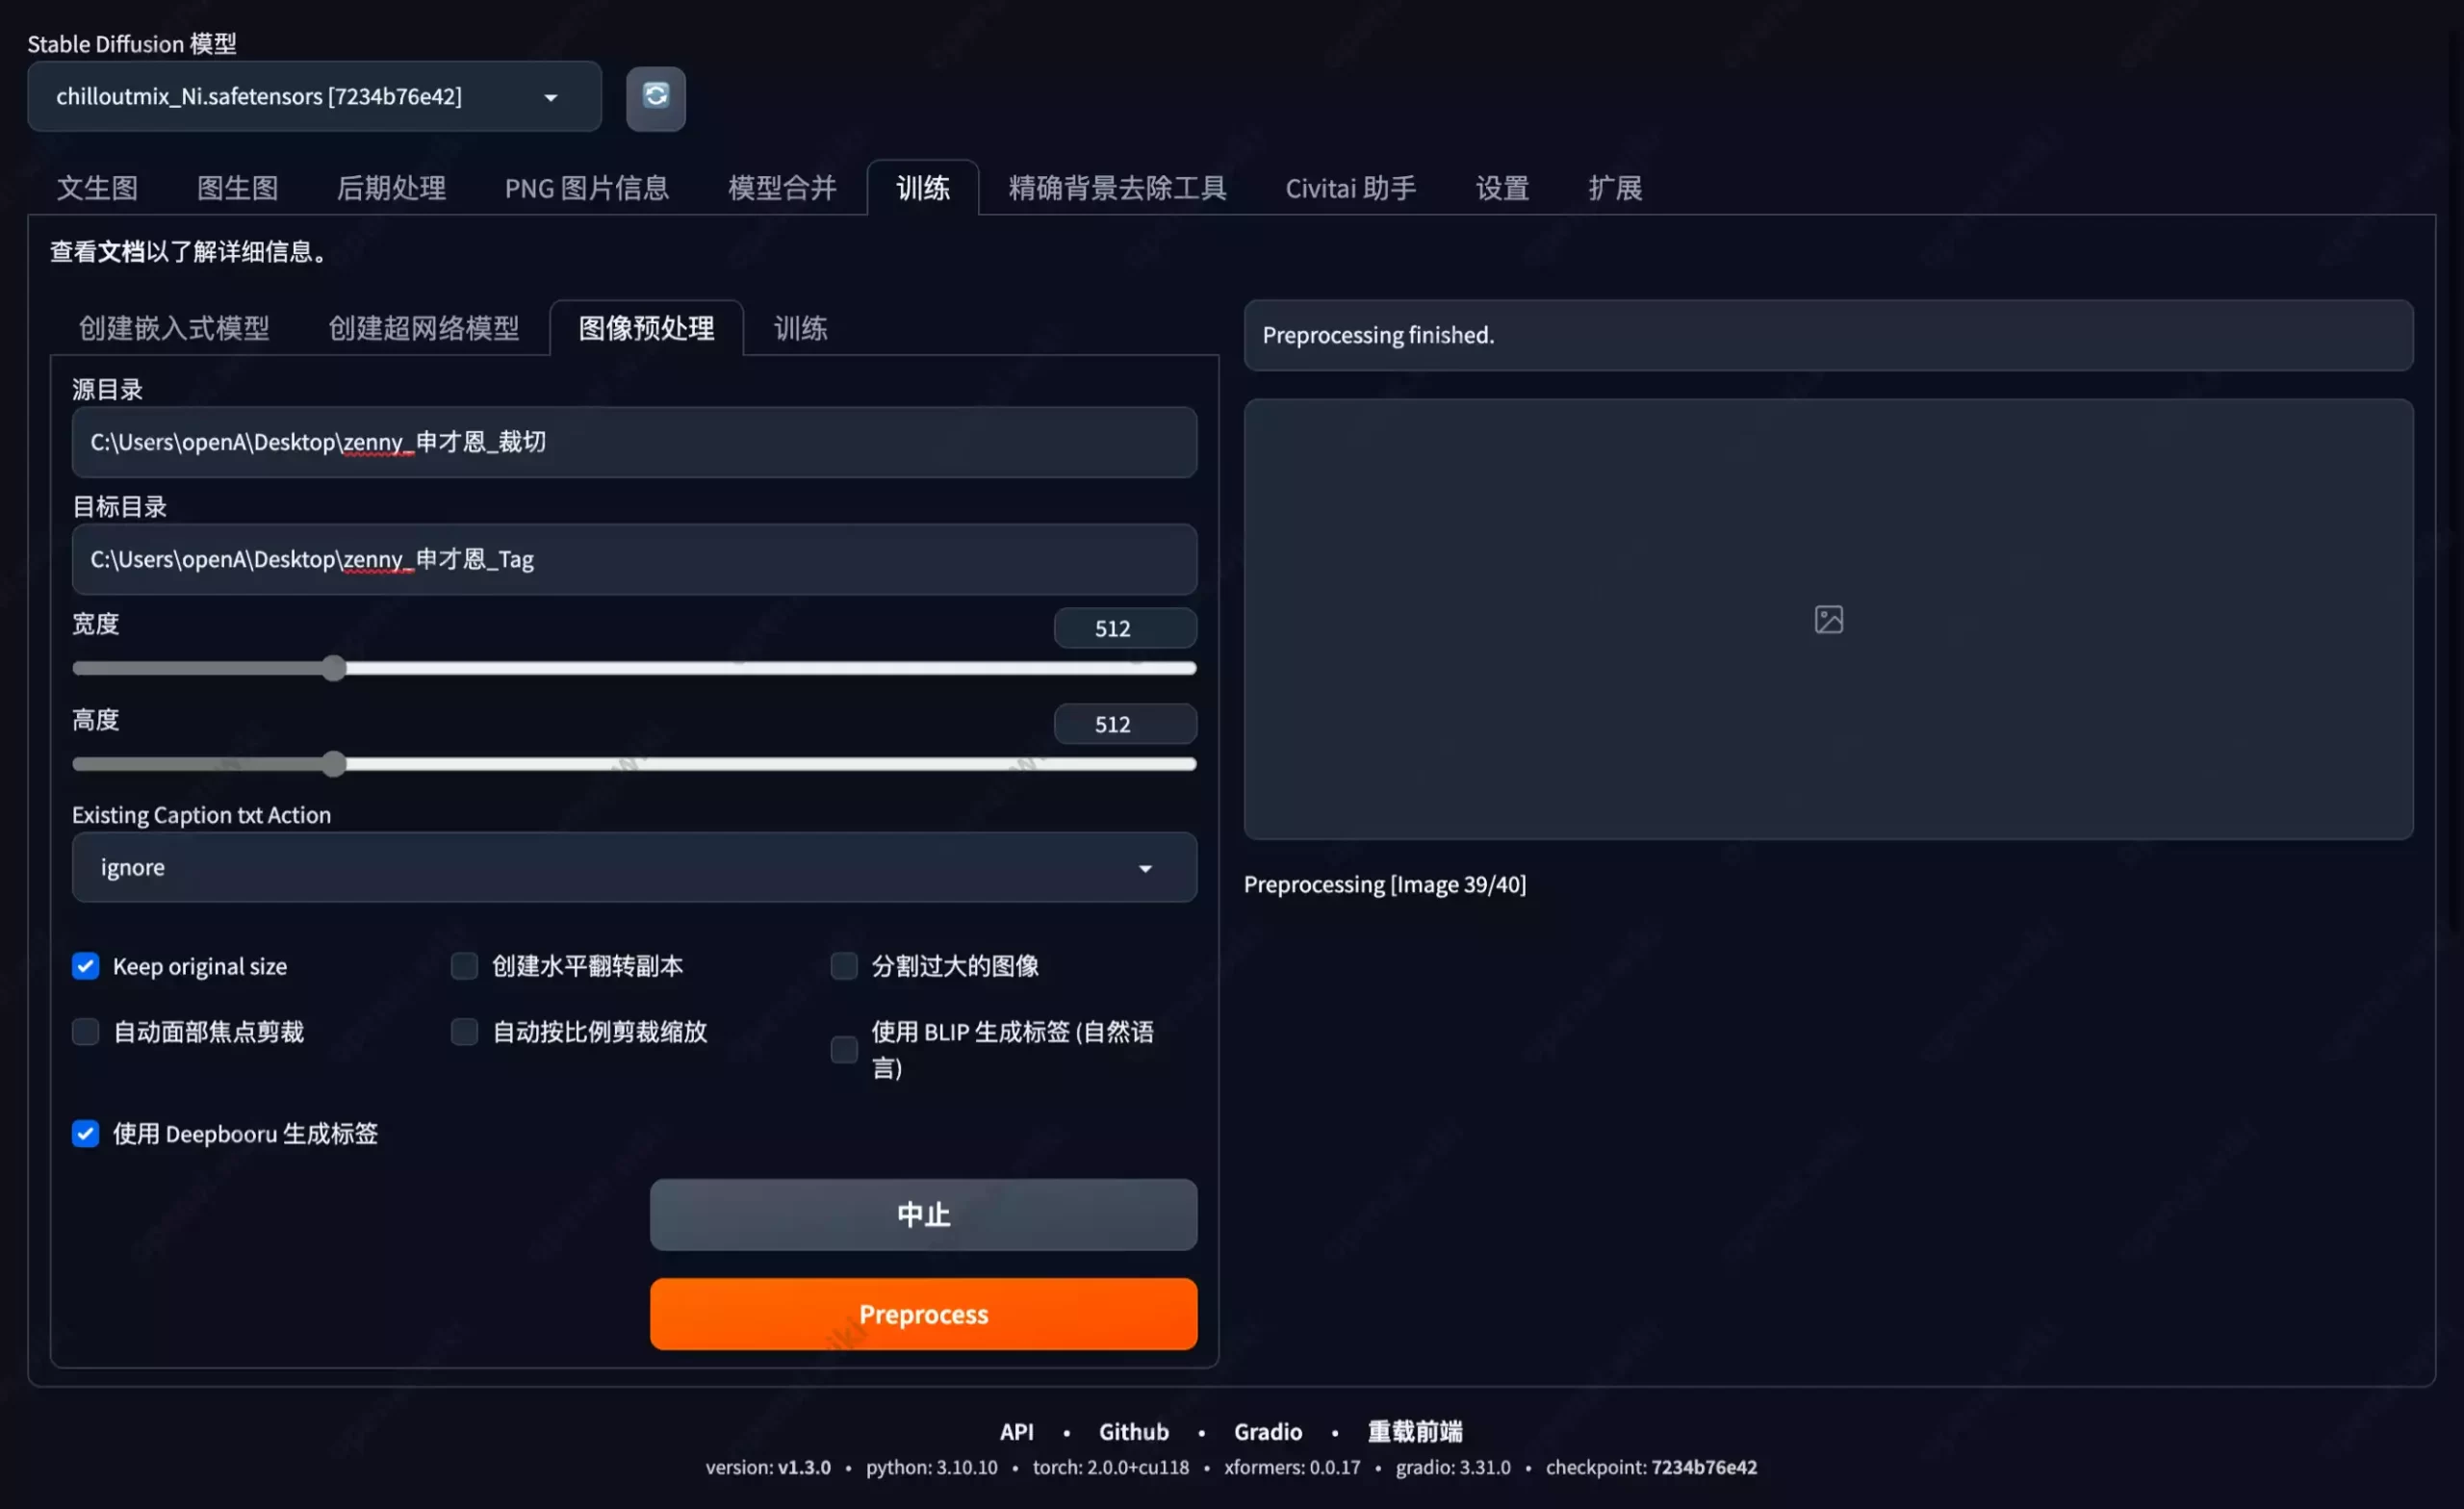This screenshot has width=2464, height=1509.
Task: Click the orange Preprocess button
Action: pos(923,1313)
